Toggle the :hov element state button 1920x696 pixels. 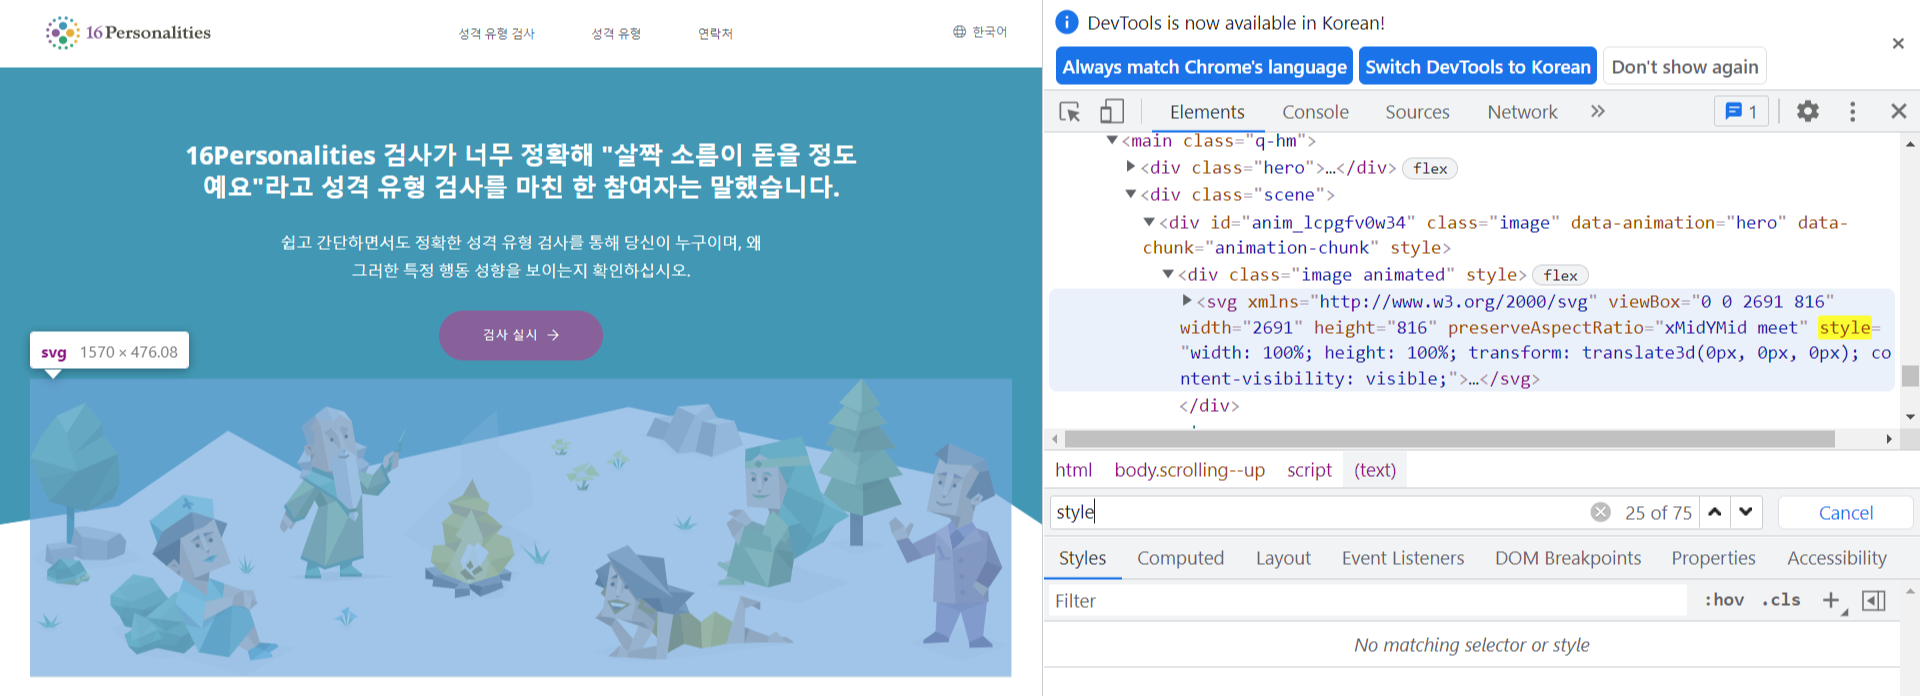point(1724,600)
